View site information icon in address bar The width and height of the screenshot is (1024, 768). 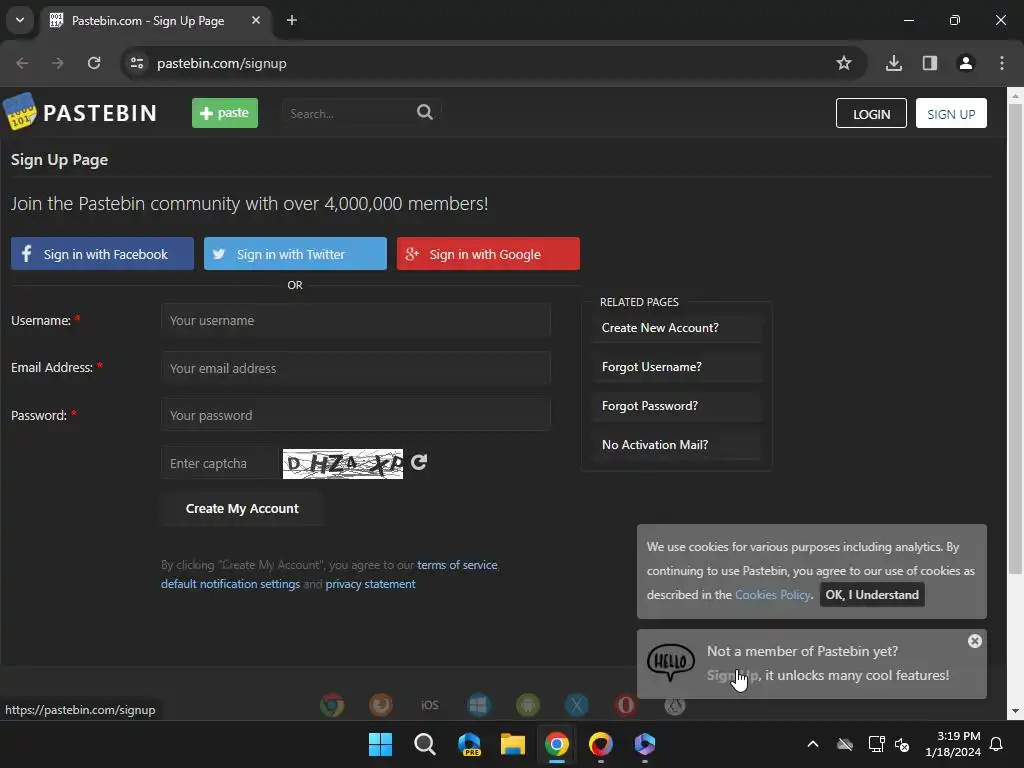(x=137, y=63)
